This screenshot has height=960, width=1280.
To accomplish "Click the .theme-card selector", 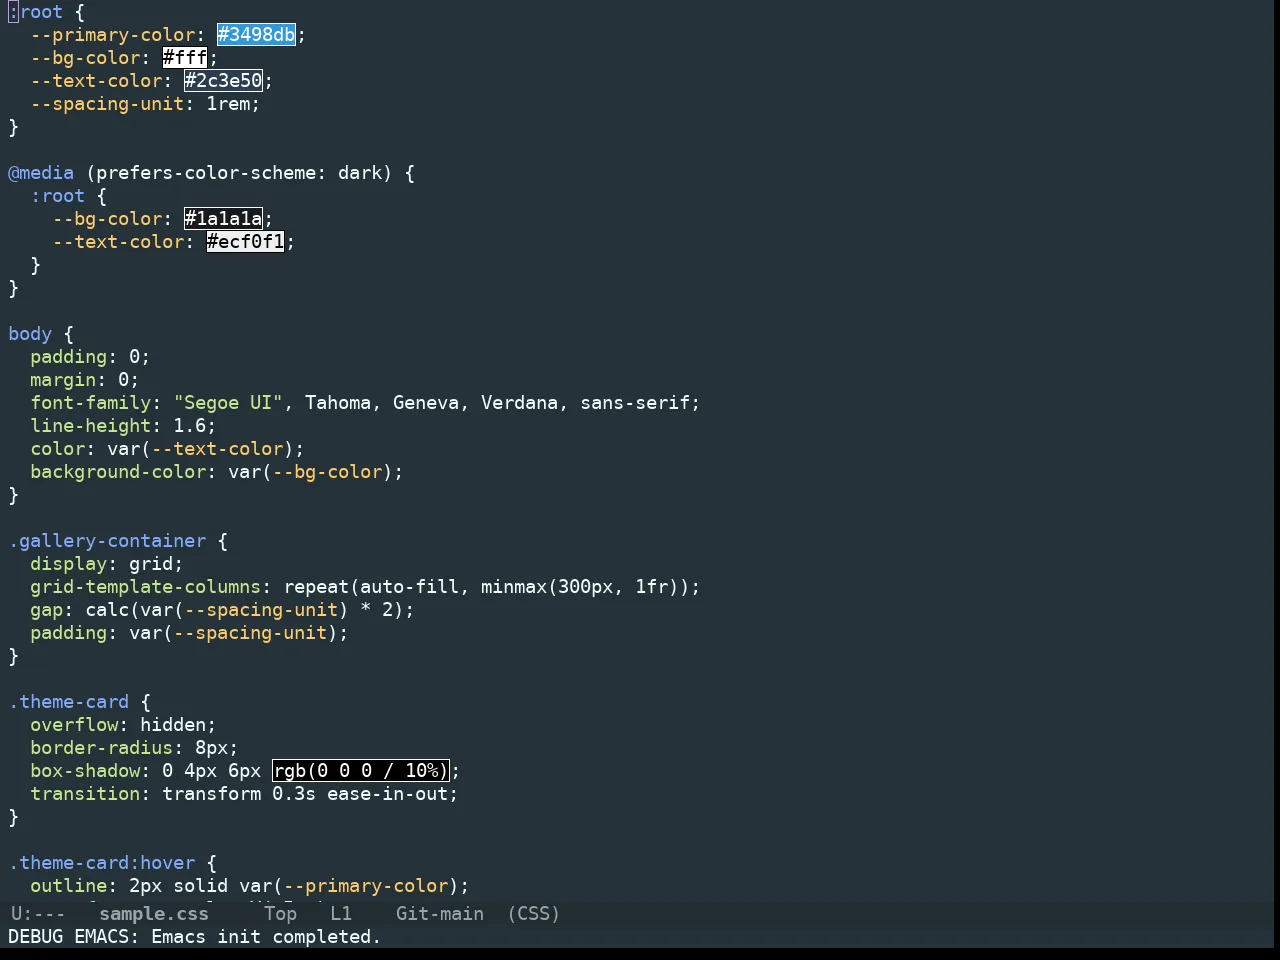I will click(x=69, y=702).
